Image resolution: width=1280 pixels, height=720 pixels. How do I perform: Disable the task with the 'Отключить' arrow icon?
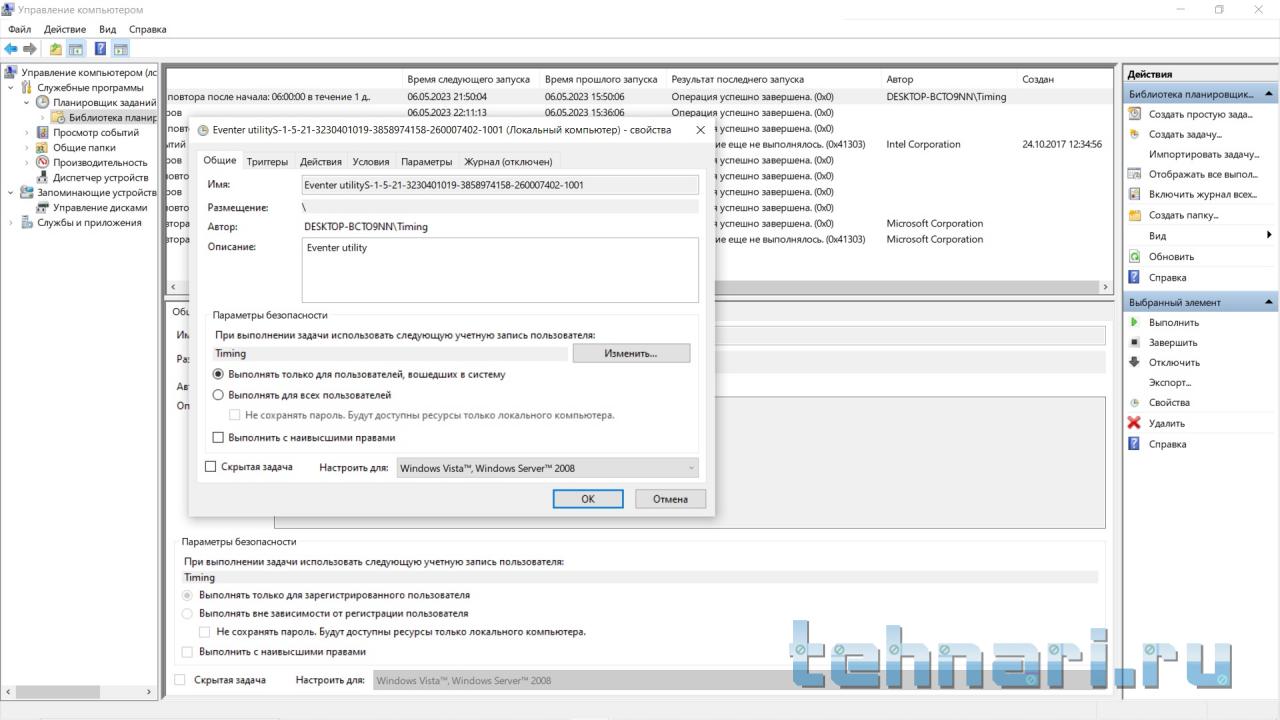[x=1134, y=362]
